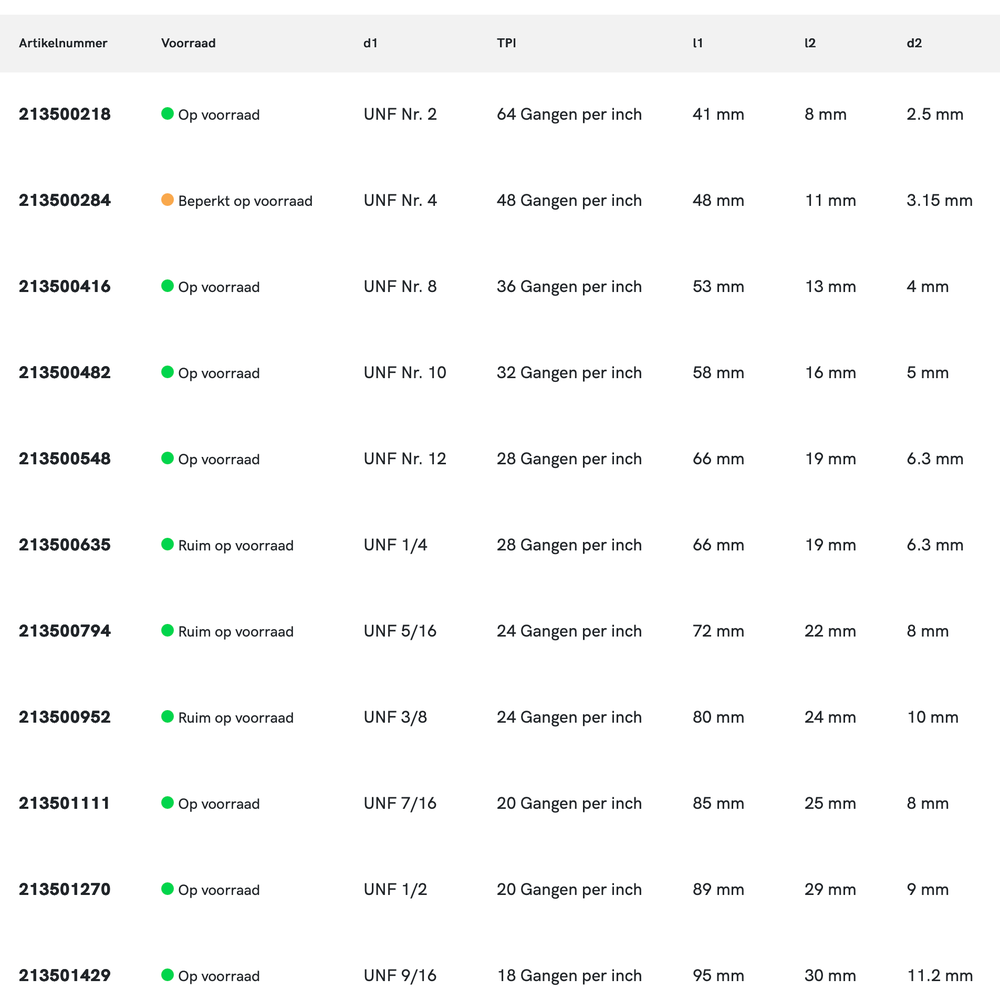Open article number 213500218
The height and width of the screenshot is (1000, 1000).
click(x=65, y=114)
